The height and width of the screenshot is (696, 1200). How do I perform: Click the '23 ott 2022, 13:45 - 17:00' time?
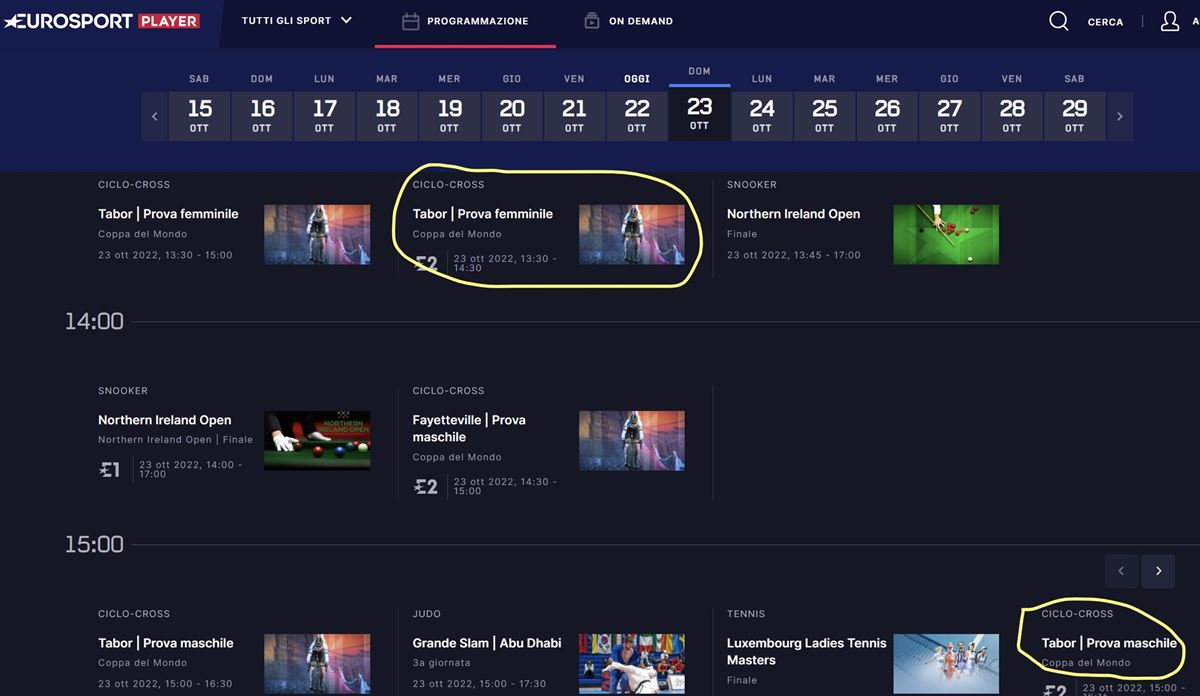coord(794,255)
